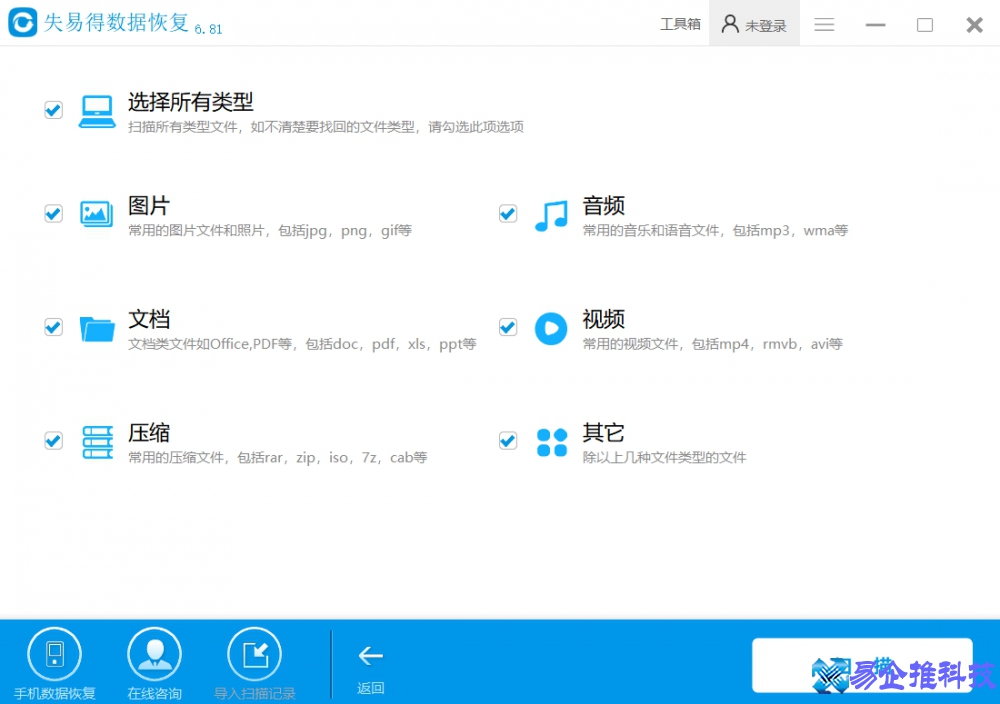Click the dots icon for 其它 file type

[551, 440]
